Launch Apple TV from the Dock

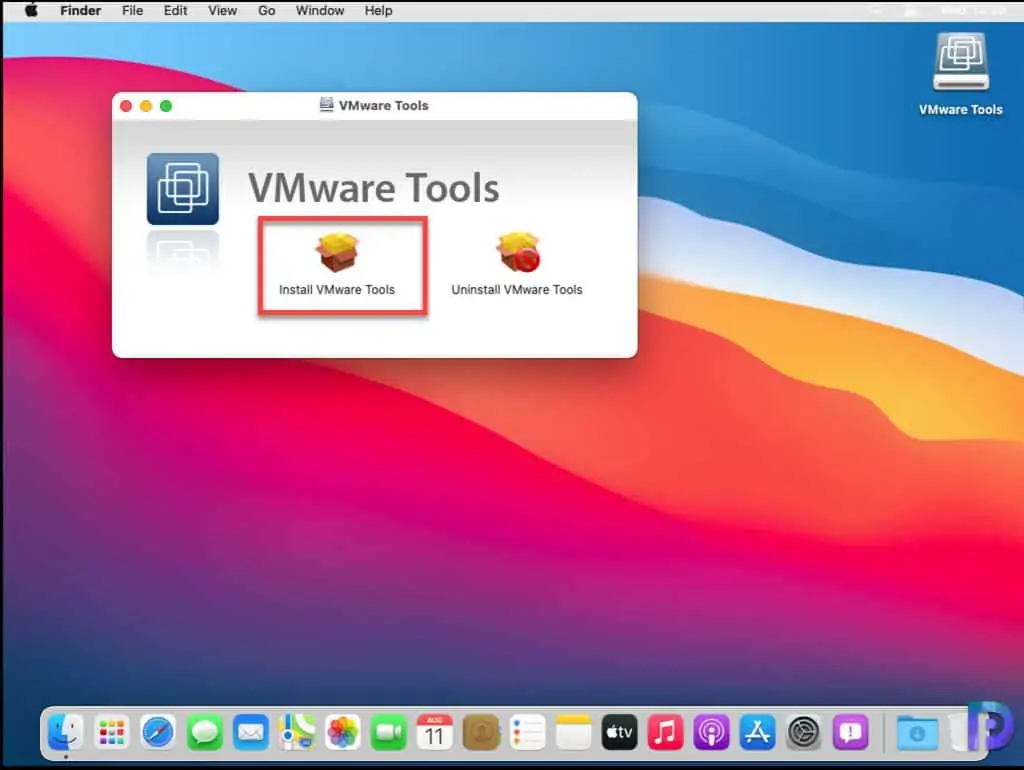click(619, 732)
